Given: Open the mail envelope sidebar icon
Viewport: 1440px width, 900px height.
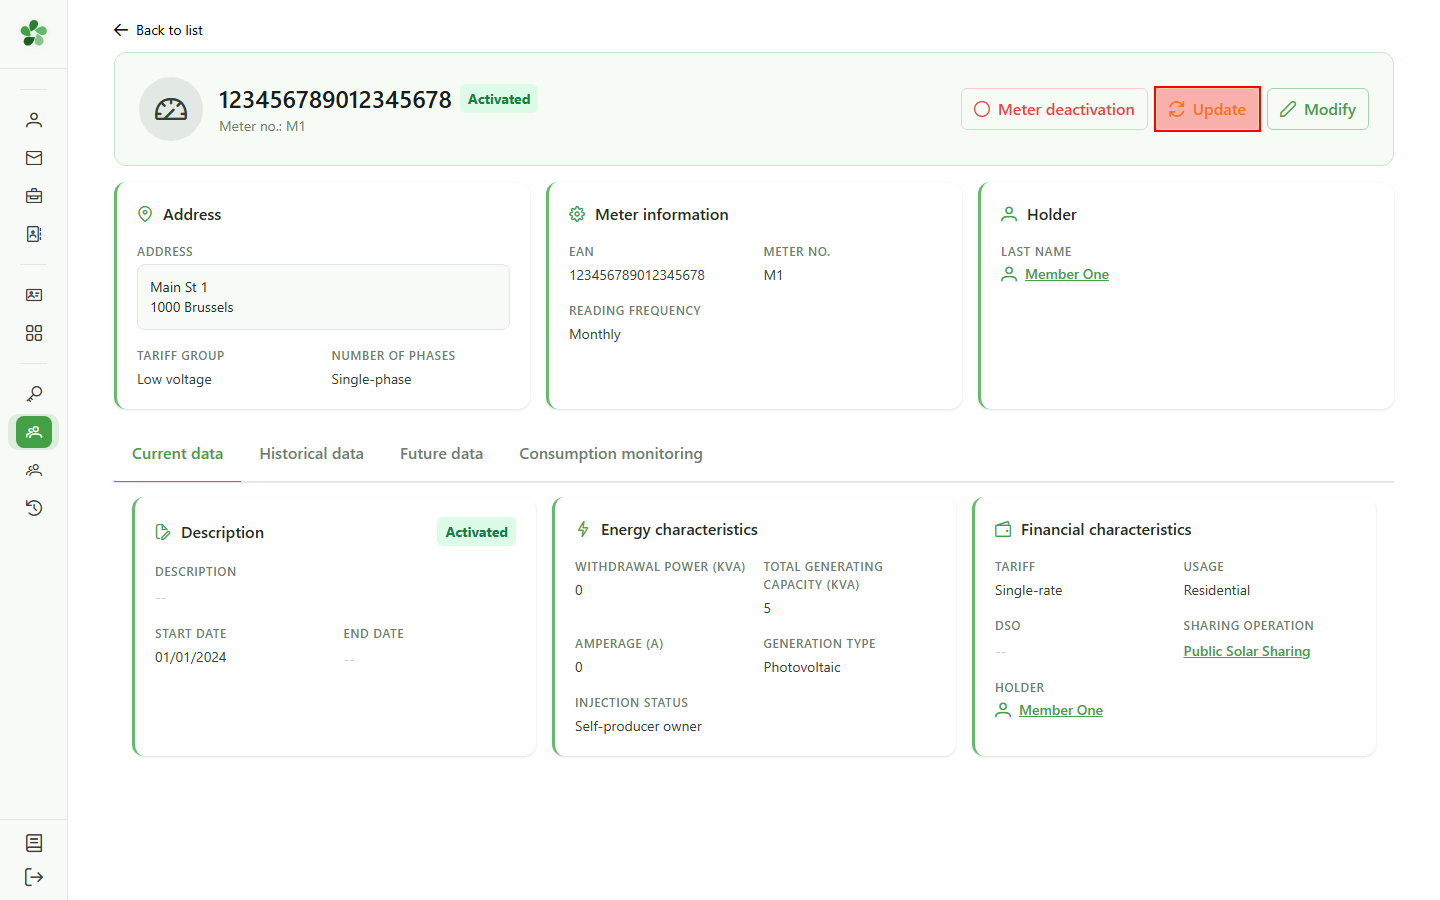Looking at the screenshot, I should pos(34,158).
